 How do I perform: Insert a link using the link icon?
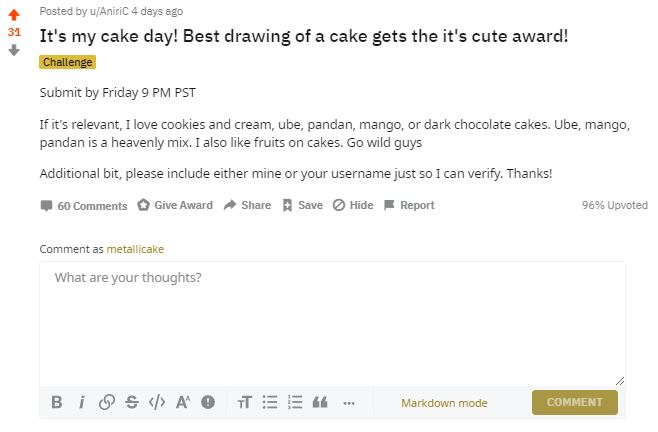(x=107, y=402)
